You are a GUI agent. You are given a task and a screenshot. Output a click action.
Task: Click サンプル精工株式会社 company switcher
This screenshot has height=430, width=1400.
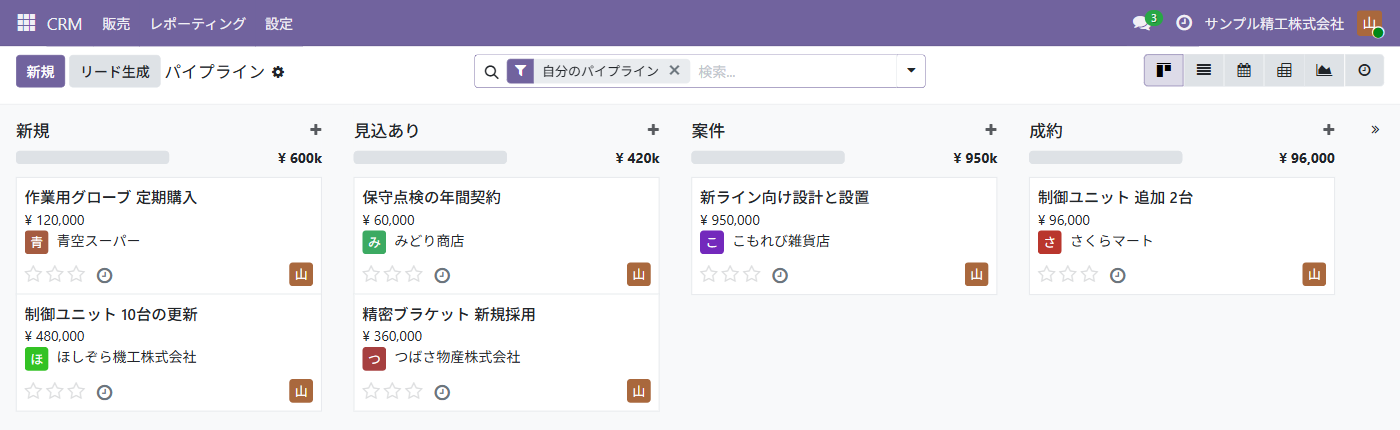pos(1274,23)
